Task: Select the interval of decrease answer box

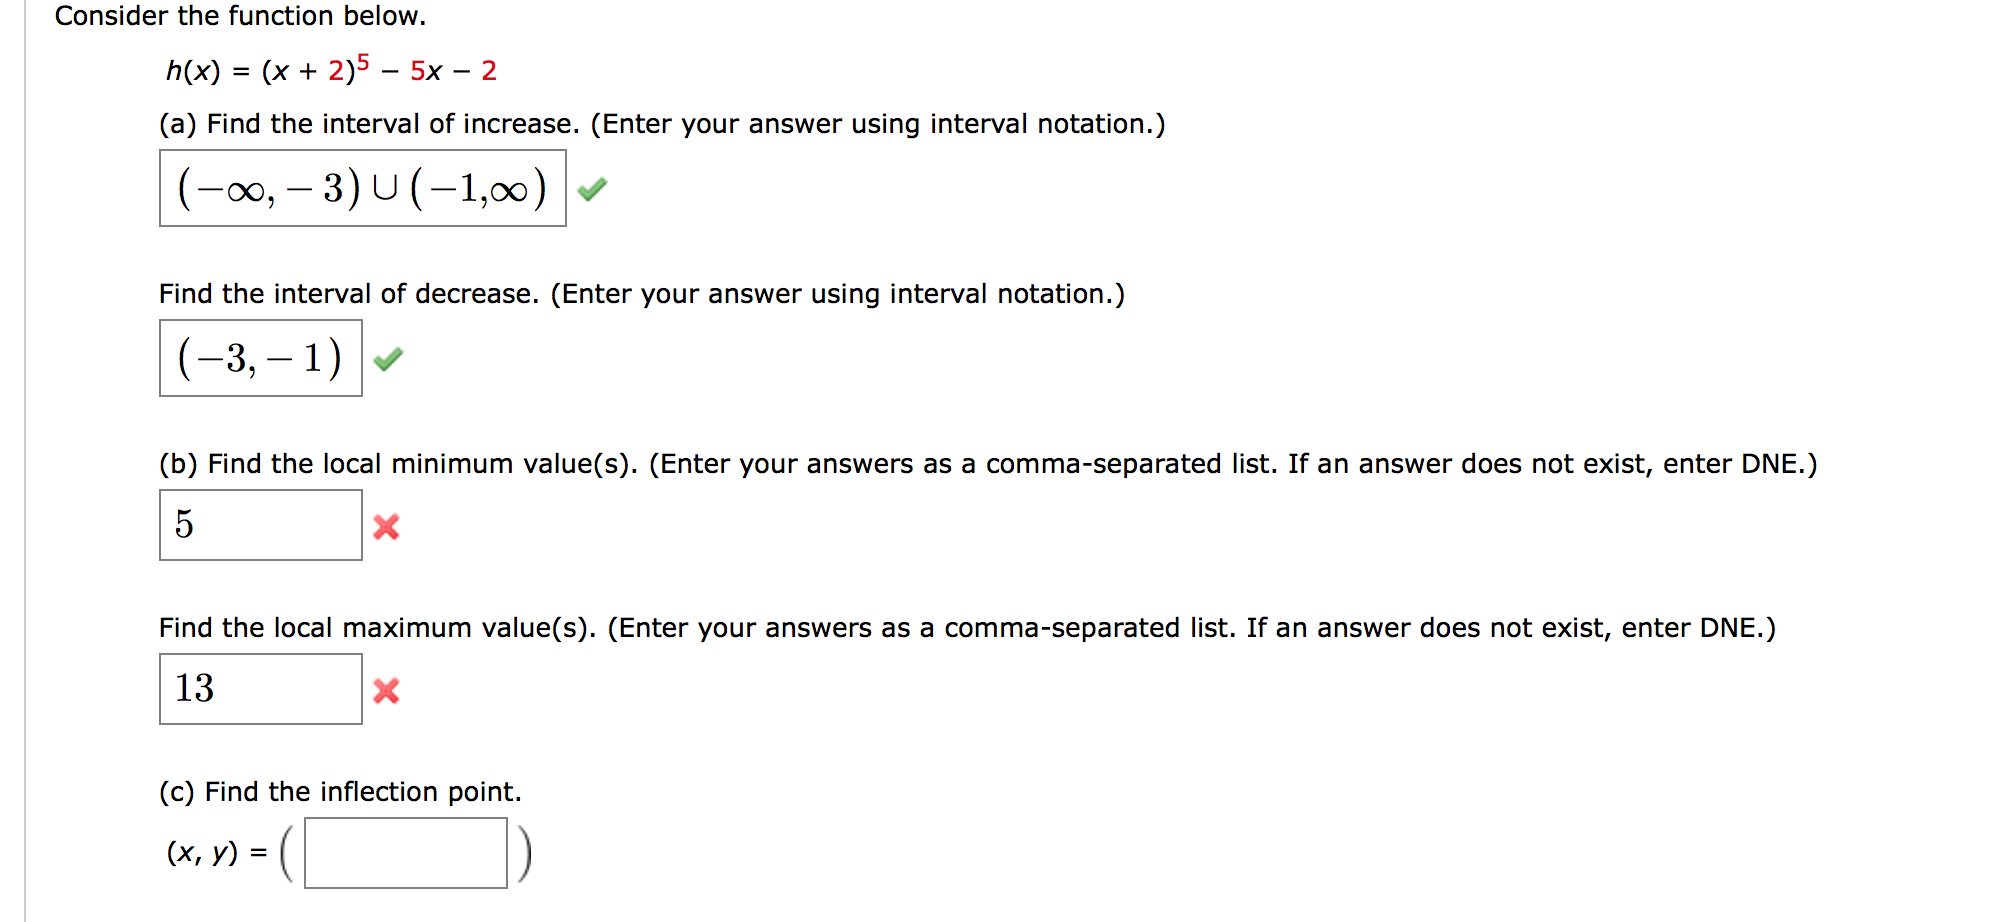Action: coord(260,358)
